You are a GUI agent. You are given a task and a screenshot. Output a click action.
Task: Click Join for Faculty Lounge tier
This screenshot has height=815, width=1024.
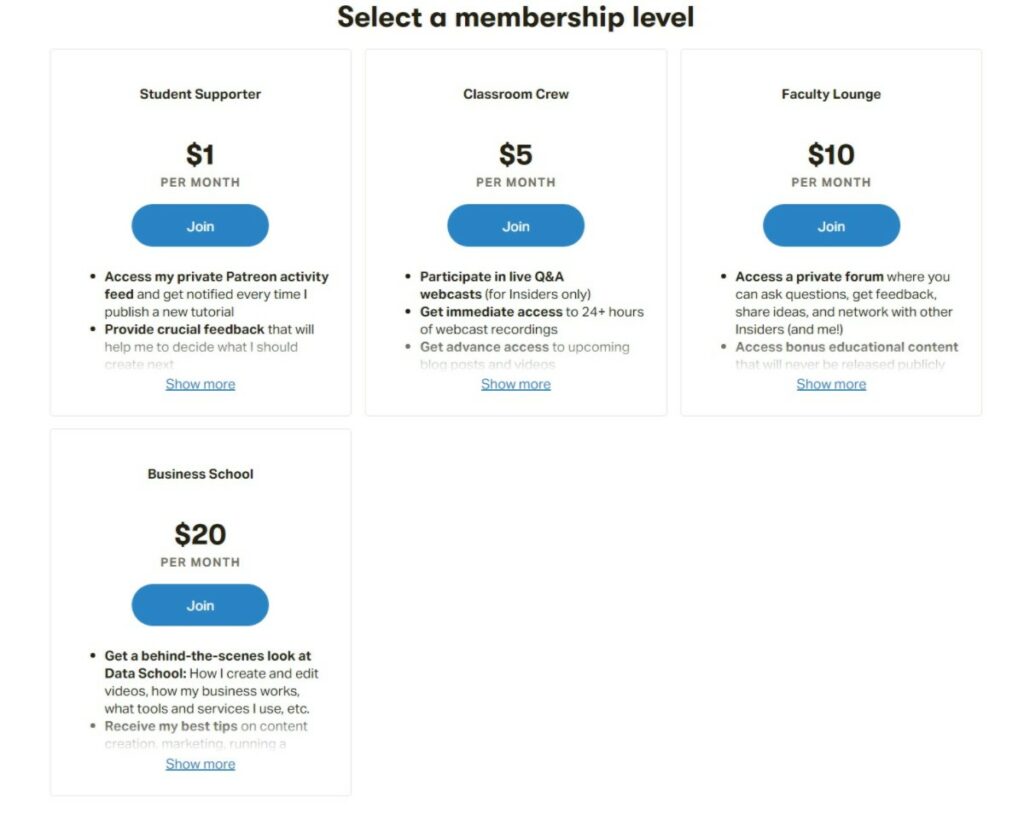tap(831, 225)
